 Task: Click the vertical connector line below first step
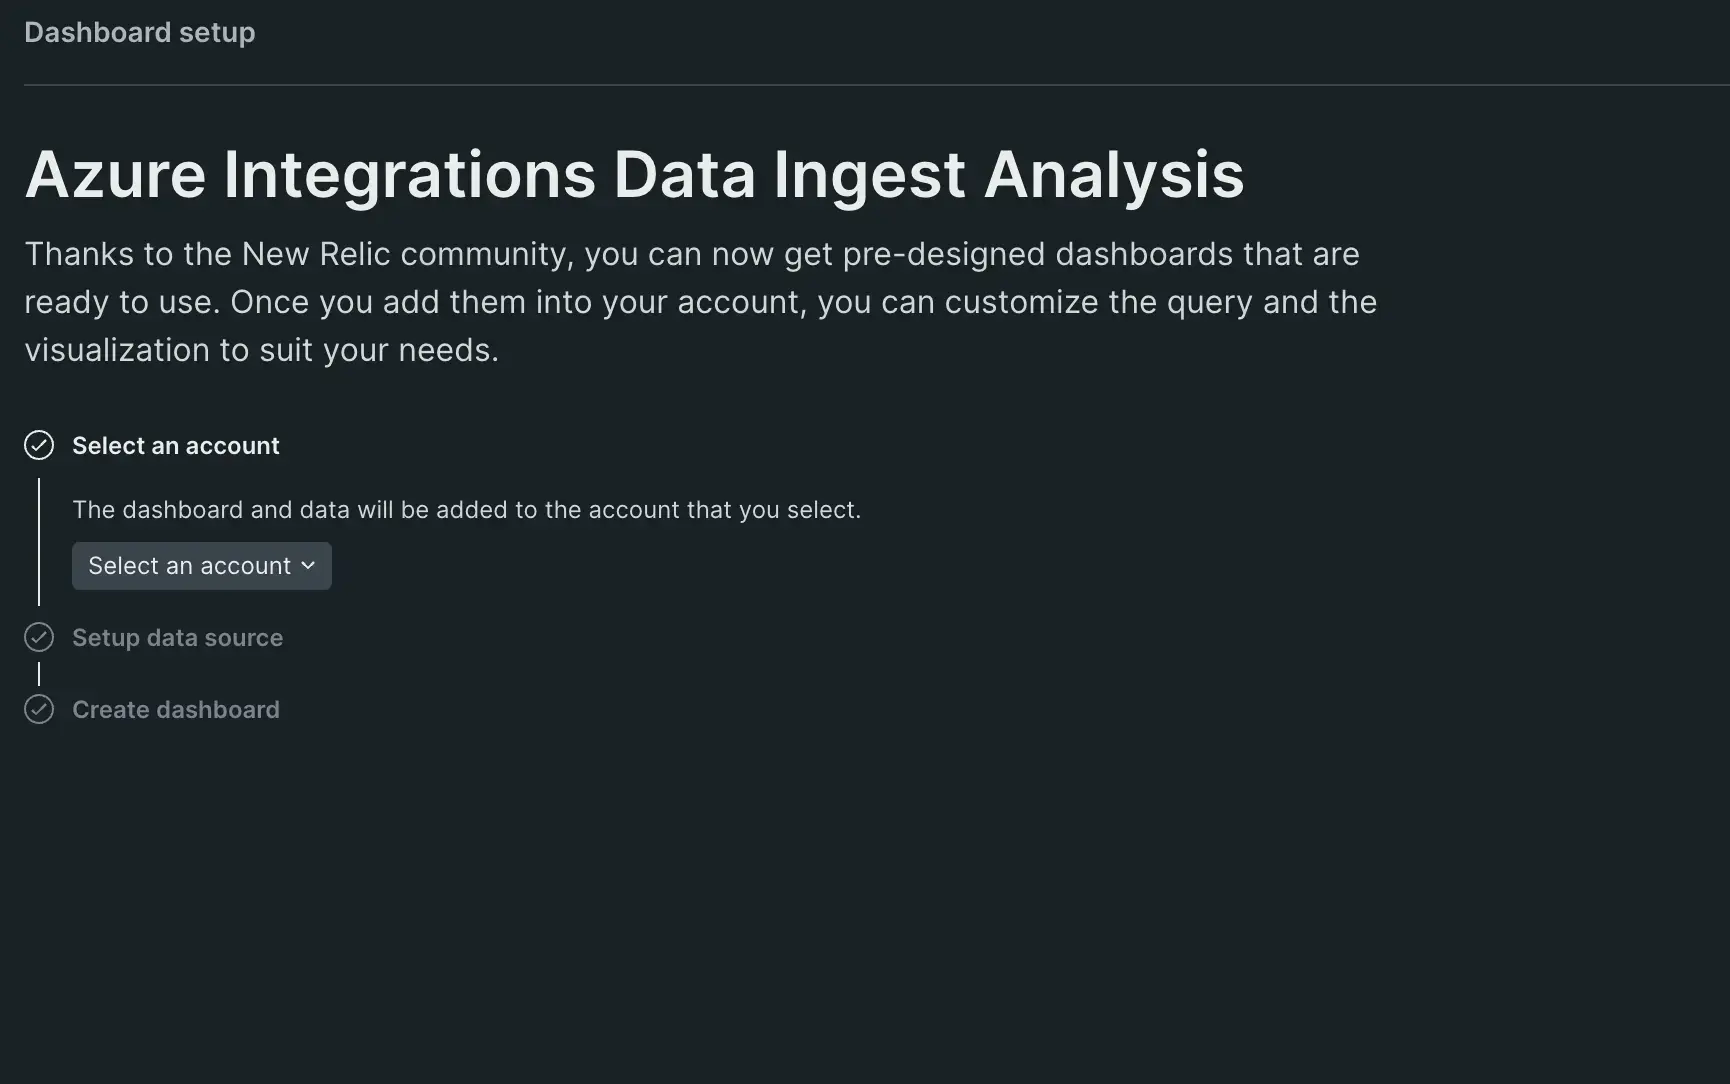39,541
